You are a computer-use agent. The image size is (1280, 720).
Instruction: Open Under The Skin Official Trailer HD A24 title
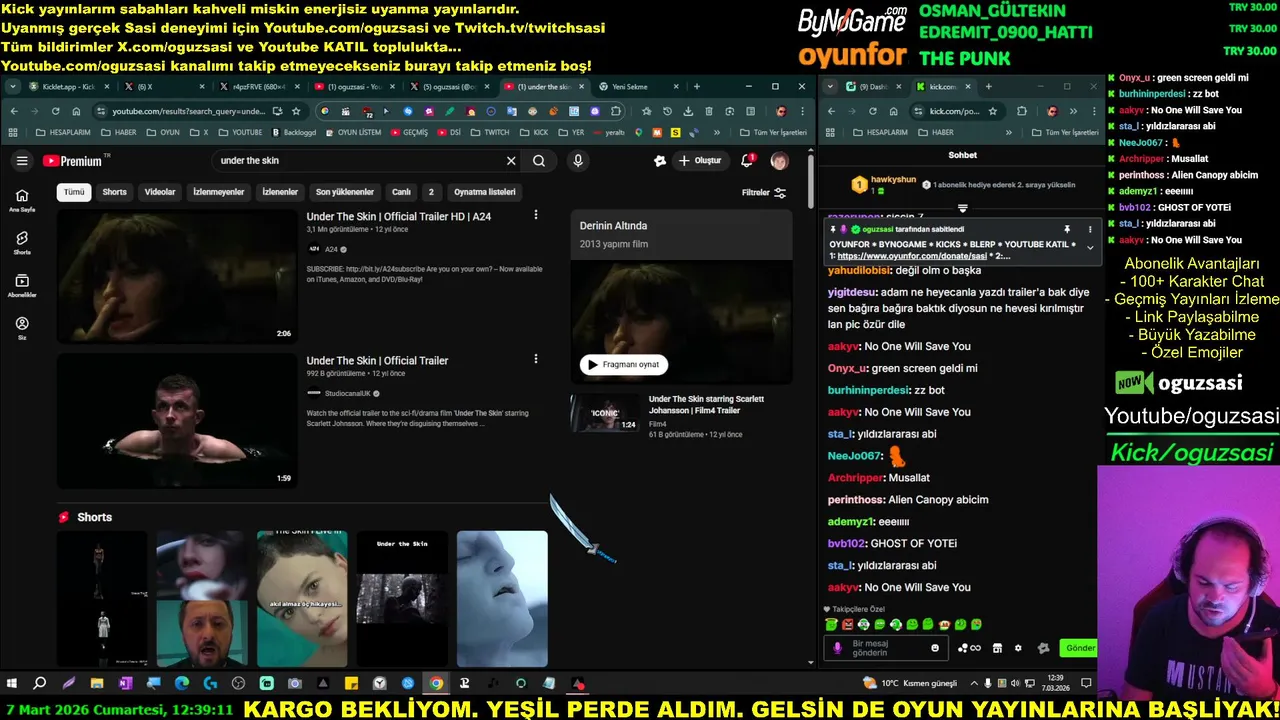[x=399, y=216]
